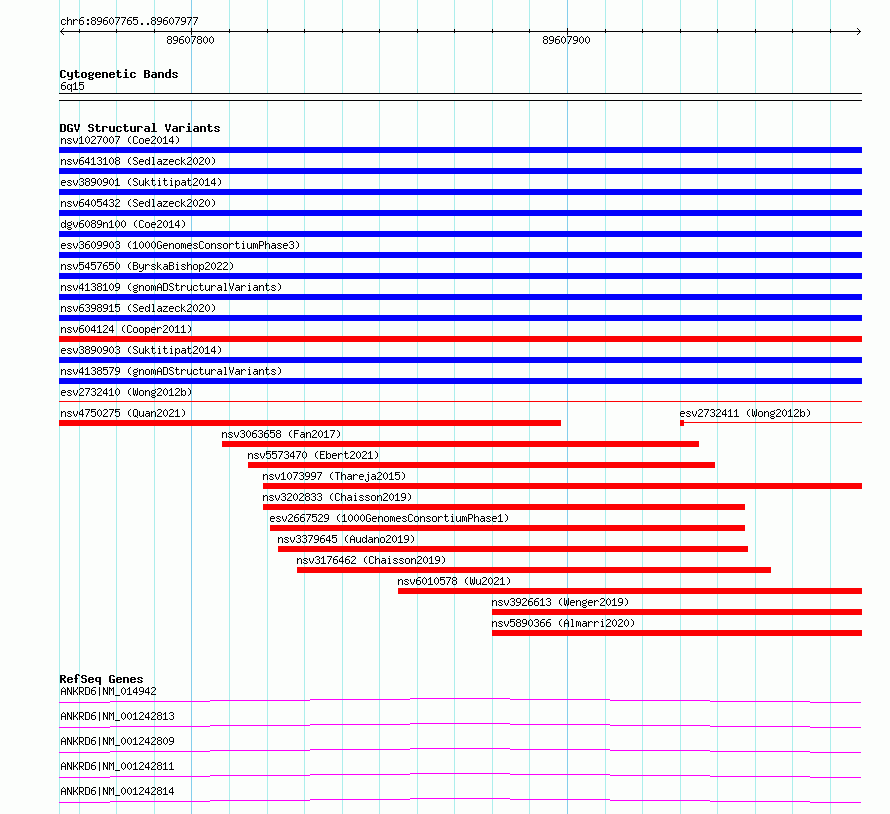Click nsv3379645 (Audano2019) variant label
The height and width of the screenshot is (814, 890).
pos(346,539)
